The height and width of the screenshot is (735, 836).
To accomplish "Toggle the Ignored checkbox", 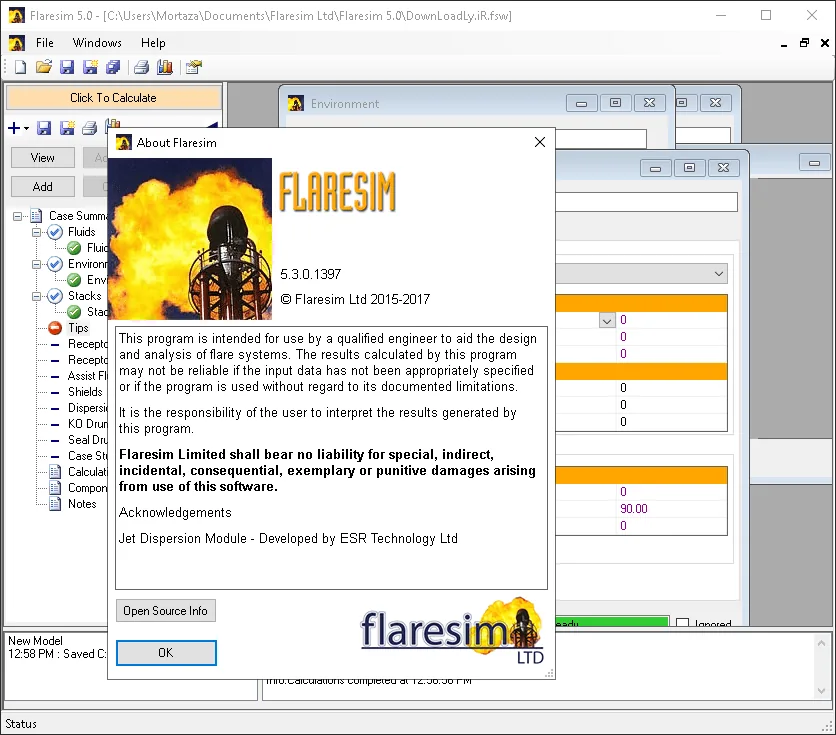I will 682,623.
